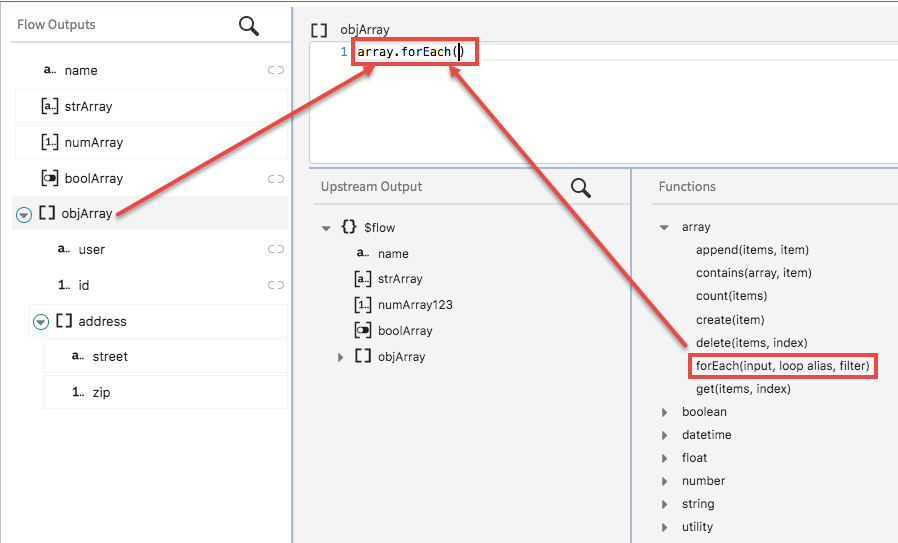The height and width of the screenshot is (543, 898).
Task: Expand the utility functions category
Action: pos(664,527)
